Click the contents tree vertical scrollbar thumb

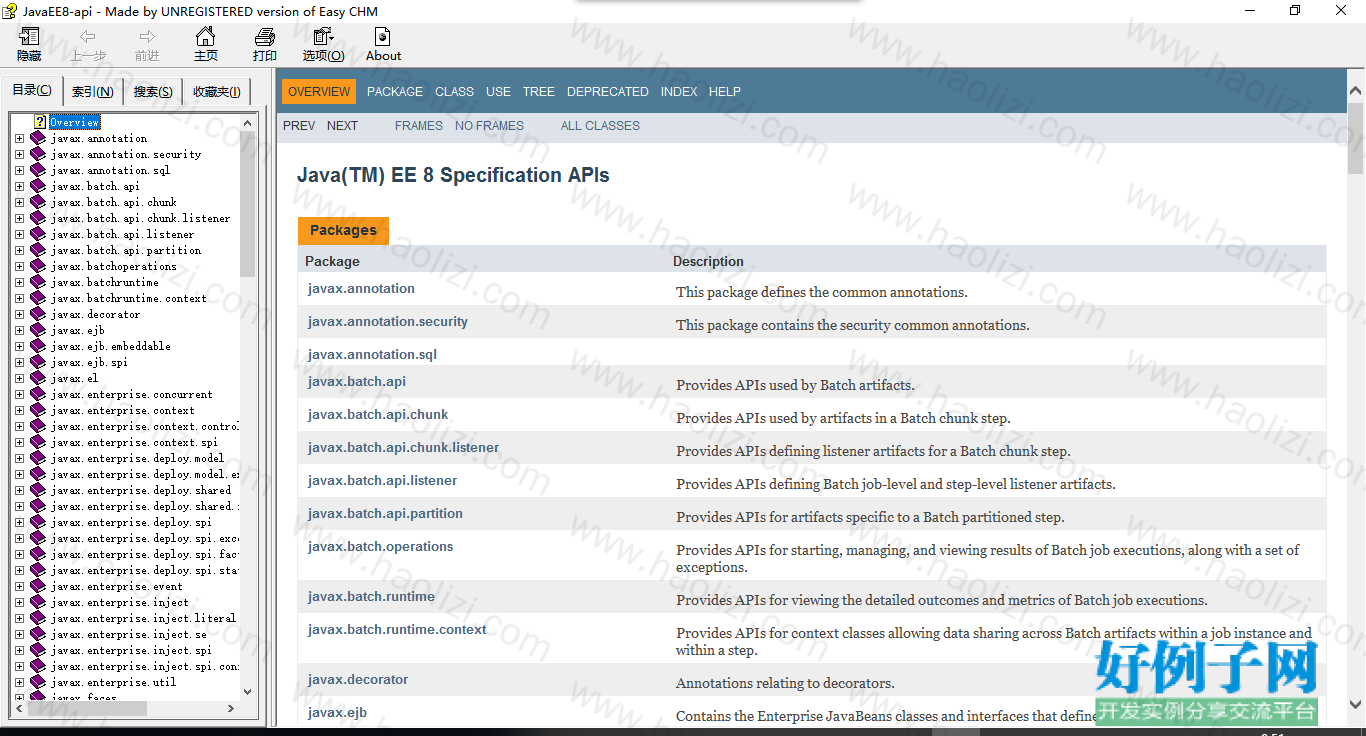[x=248, y=203]
